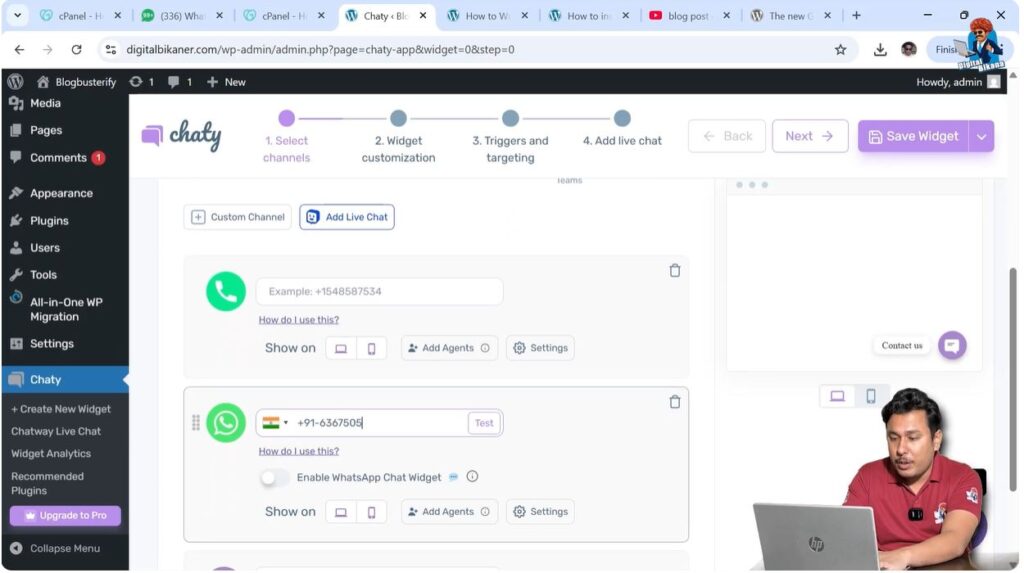Click the green Phone channel icon
This screenshot has height=573, width=1024.
pyautogui.click(x=226, y=292)
